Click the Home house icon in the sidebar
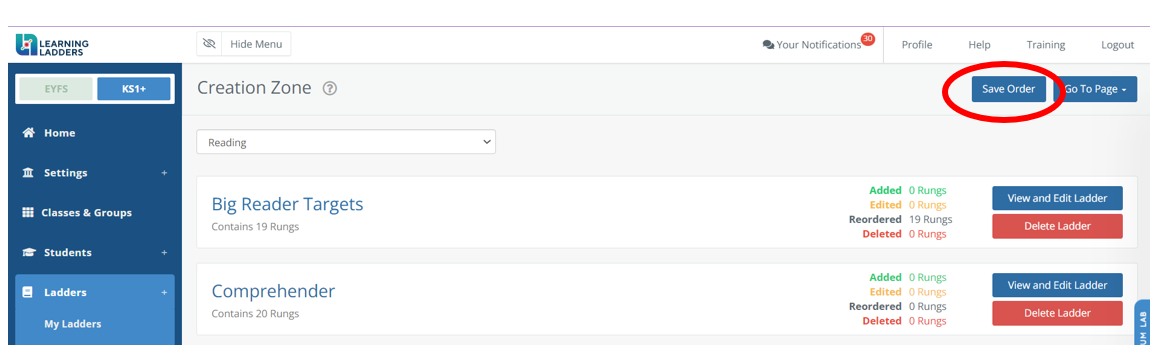 pos(29,133)
